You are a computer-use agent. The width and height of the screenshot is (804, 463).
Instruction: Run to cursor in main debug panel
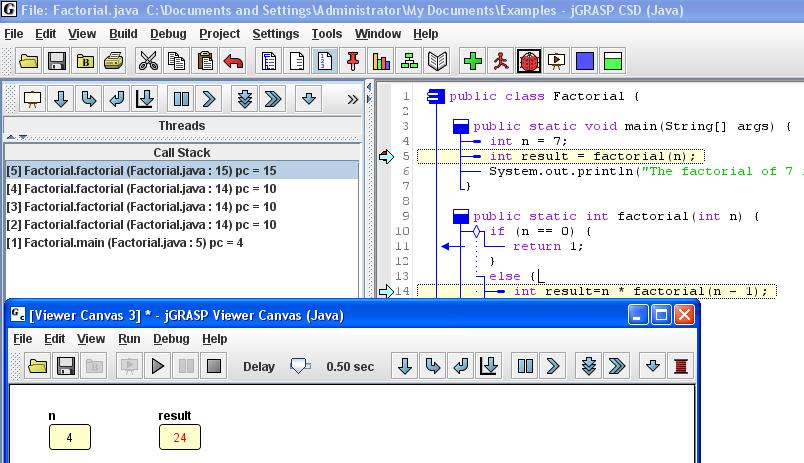coord(145,98)
